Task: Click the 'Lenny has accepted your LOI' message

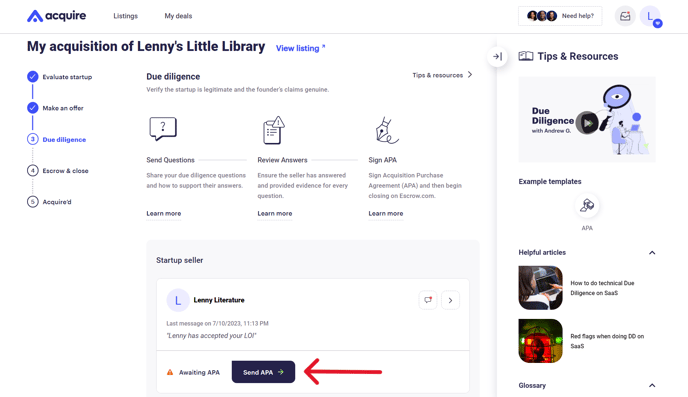Action: [x=211, y=336]
